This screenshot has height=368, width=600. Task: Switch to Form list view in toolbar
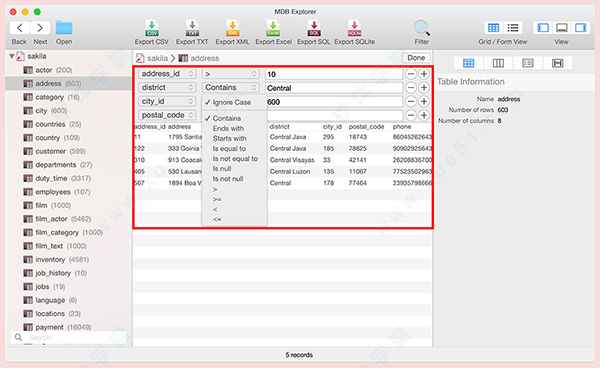point(513,28)
